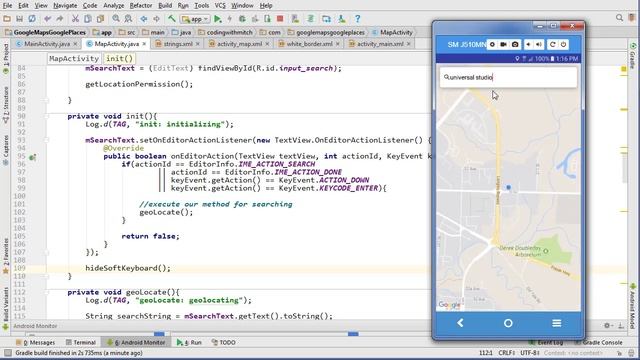This screenshot has height=360, width=640.
Task: Click the geoLocate(); call in the code
Action: click(x=166, y=212)
